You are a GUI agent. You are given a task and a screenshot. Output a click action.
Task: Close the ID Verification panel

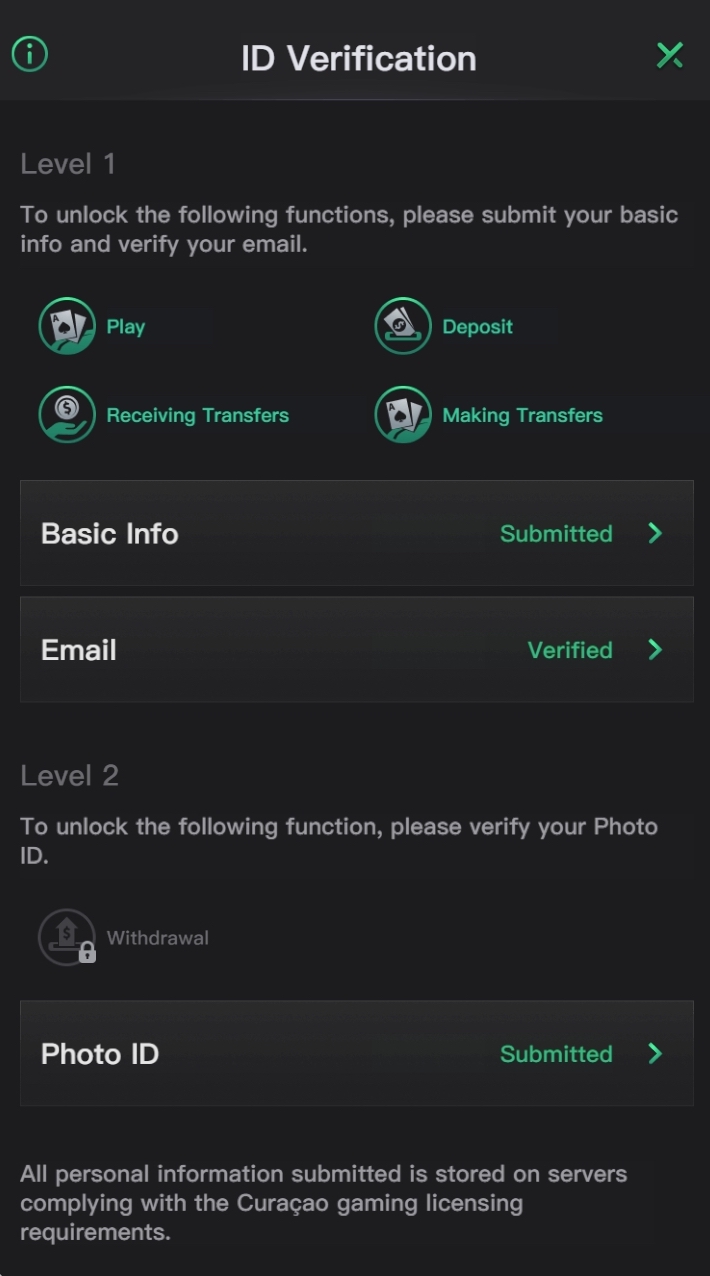point(669,55)
